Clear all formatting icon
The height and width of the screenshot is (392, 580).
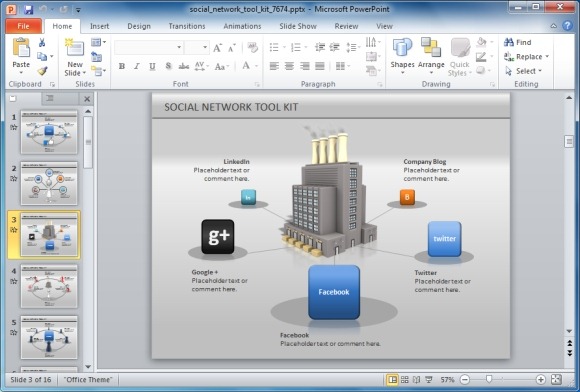pyautogui.click(x=253, y=47)
